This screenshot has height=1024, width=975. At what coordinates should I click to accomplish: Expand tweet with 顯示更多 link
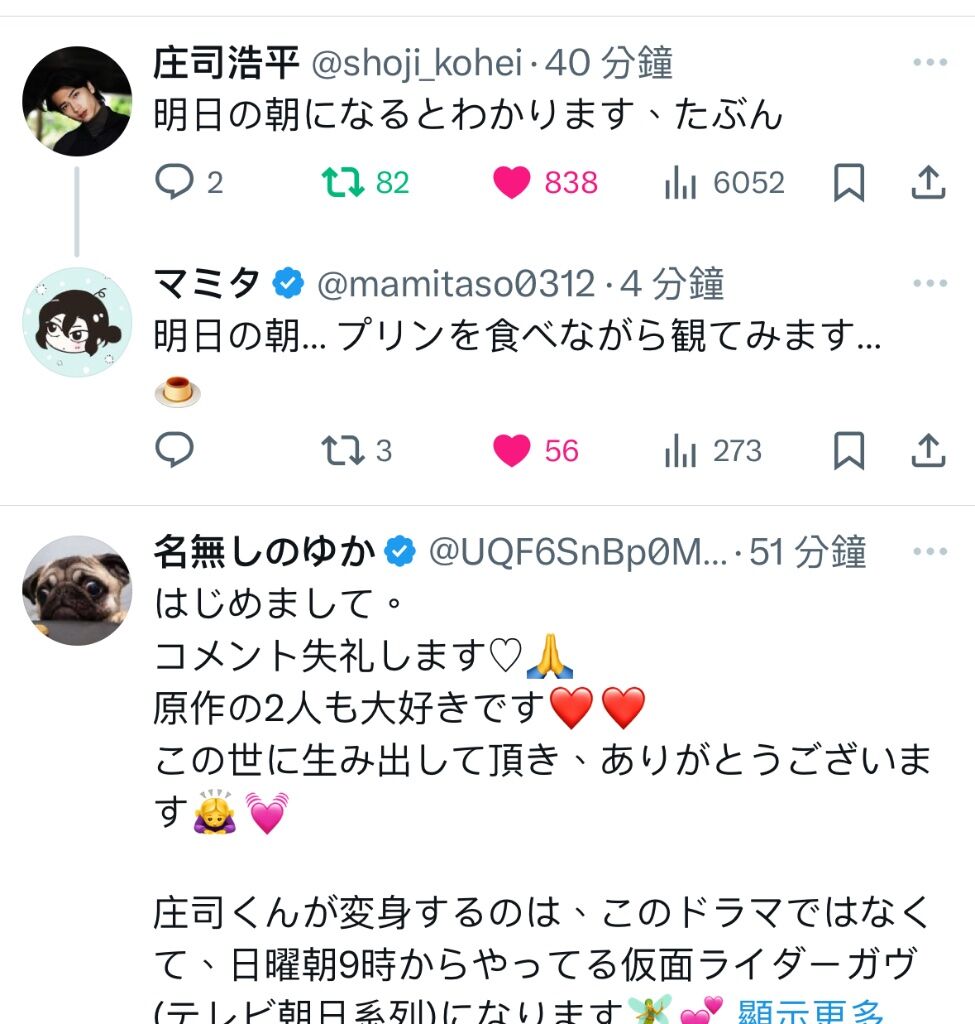pos(810,1012)
